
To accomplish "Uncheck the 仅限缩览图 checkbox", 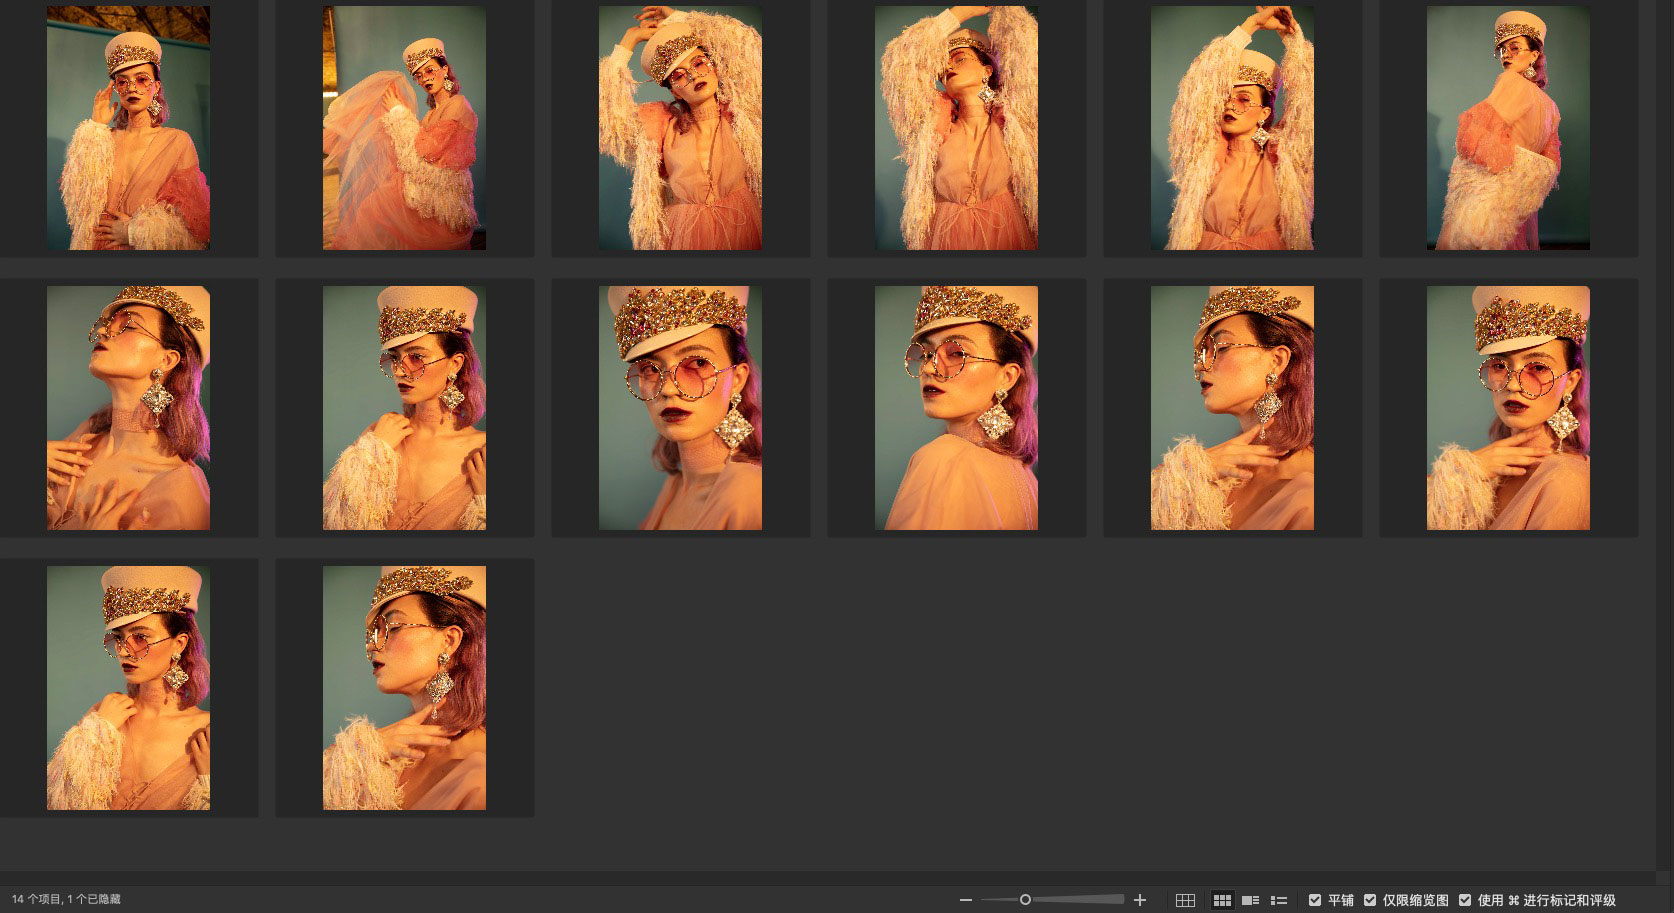I will click(x=1370, y=900).
